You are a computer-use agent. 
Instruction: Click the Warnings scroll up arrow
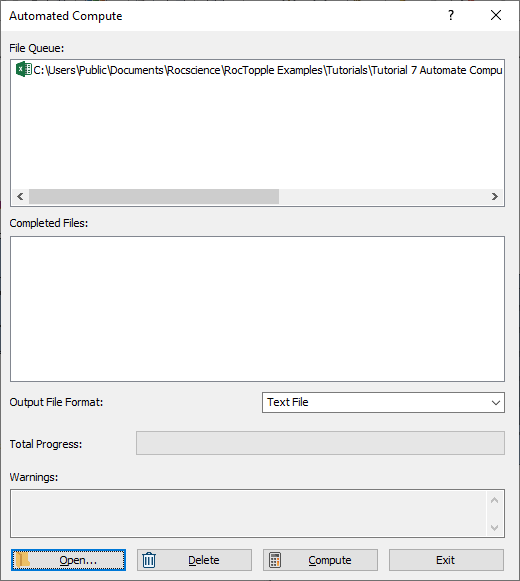tap(494, 500)
